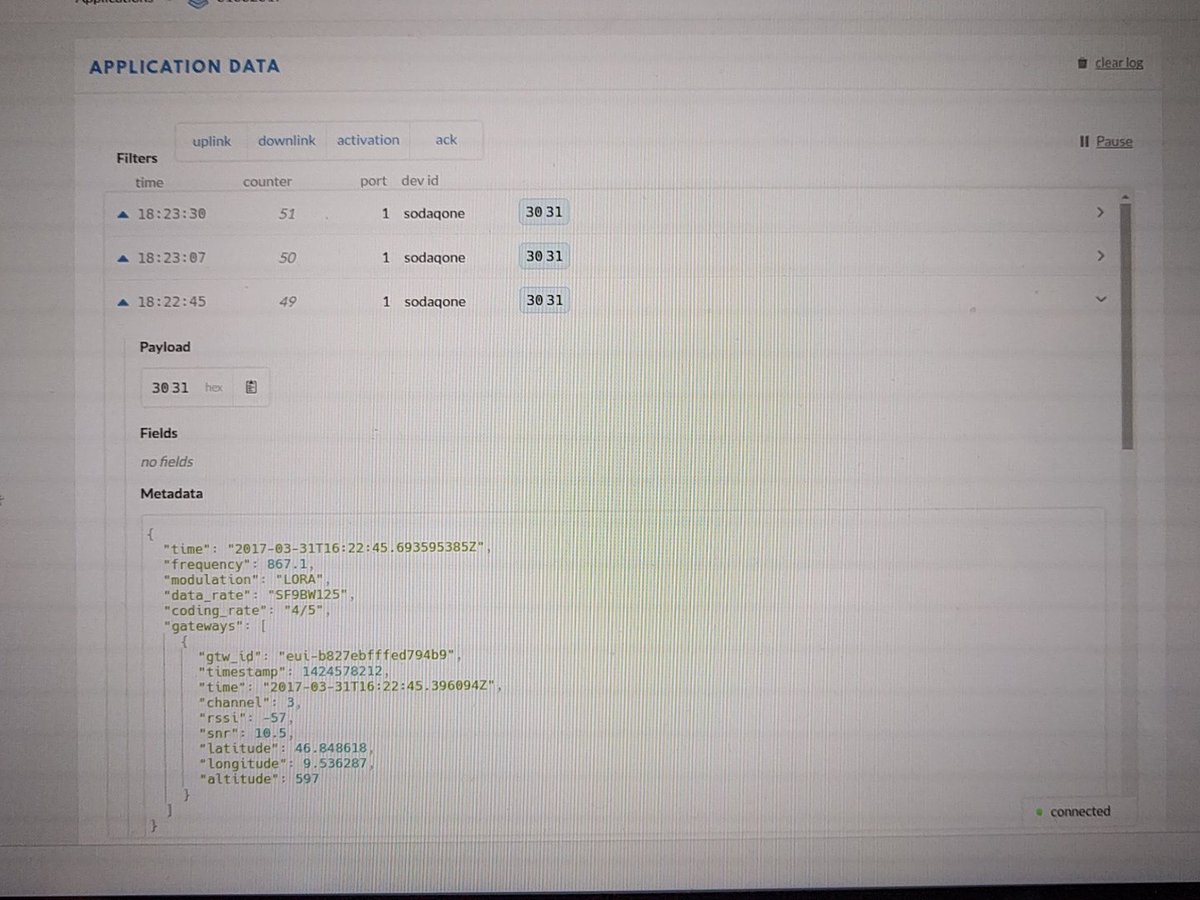
Task: Click the pause bars icon
Action: pyautogui.click(x=1084, y=142)
